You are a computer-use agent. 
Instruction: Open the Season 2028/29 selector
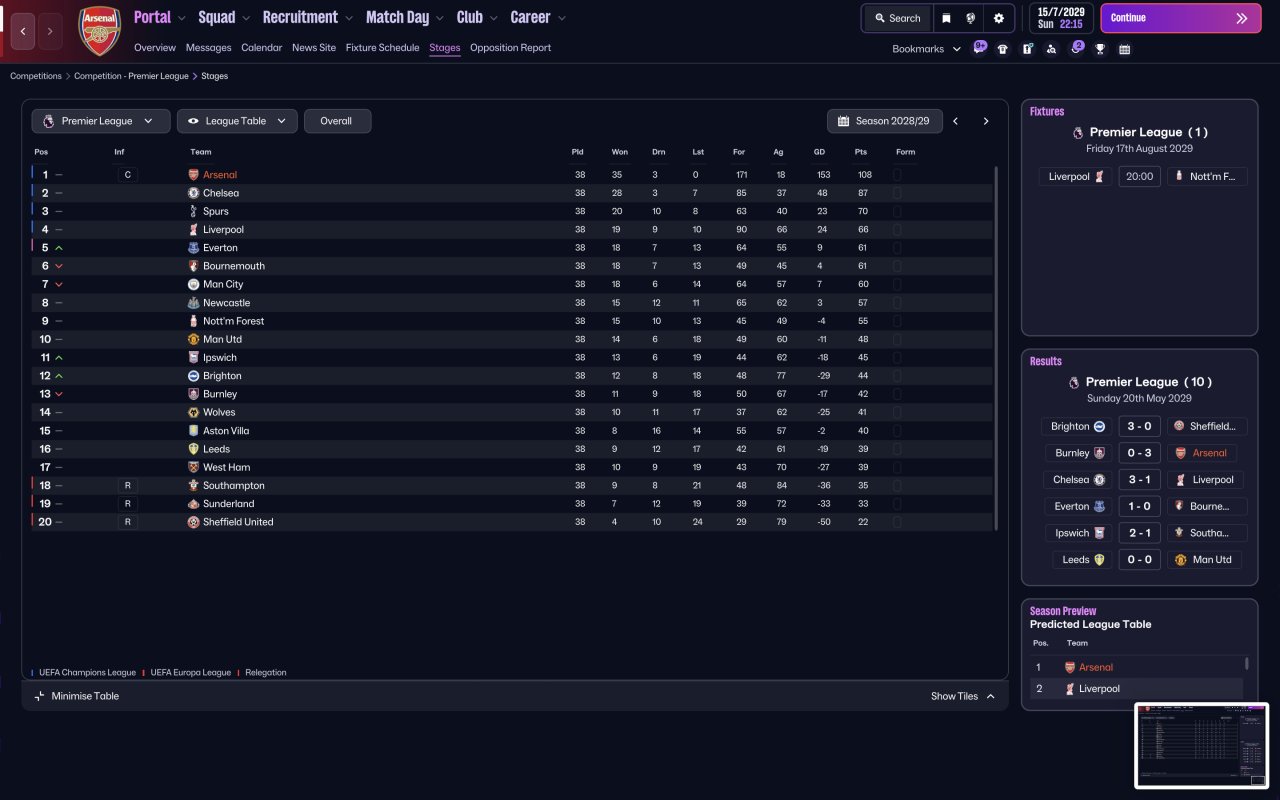[x=884, y=121]
